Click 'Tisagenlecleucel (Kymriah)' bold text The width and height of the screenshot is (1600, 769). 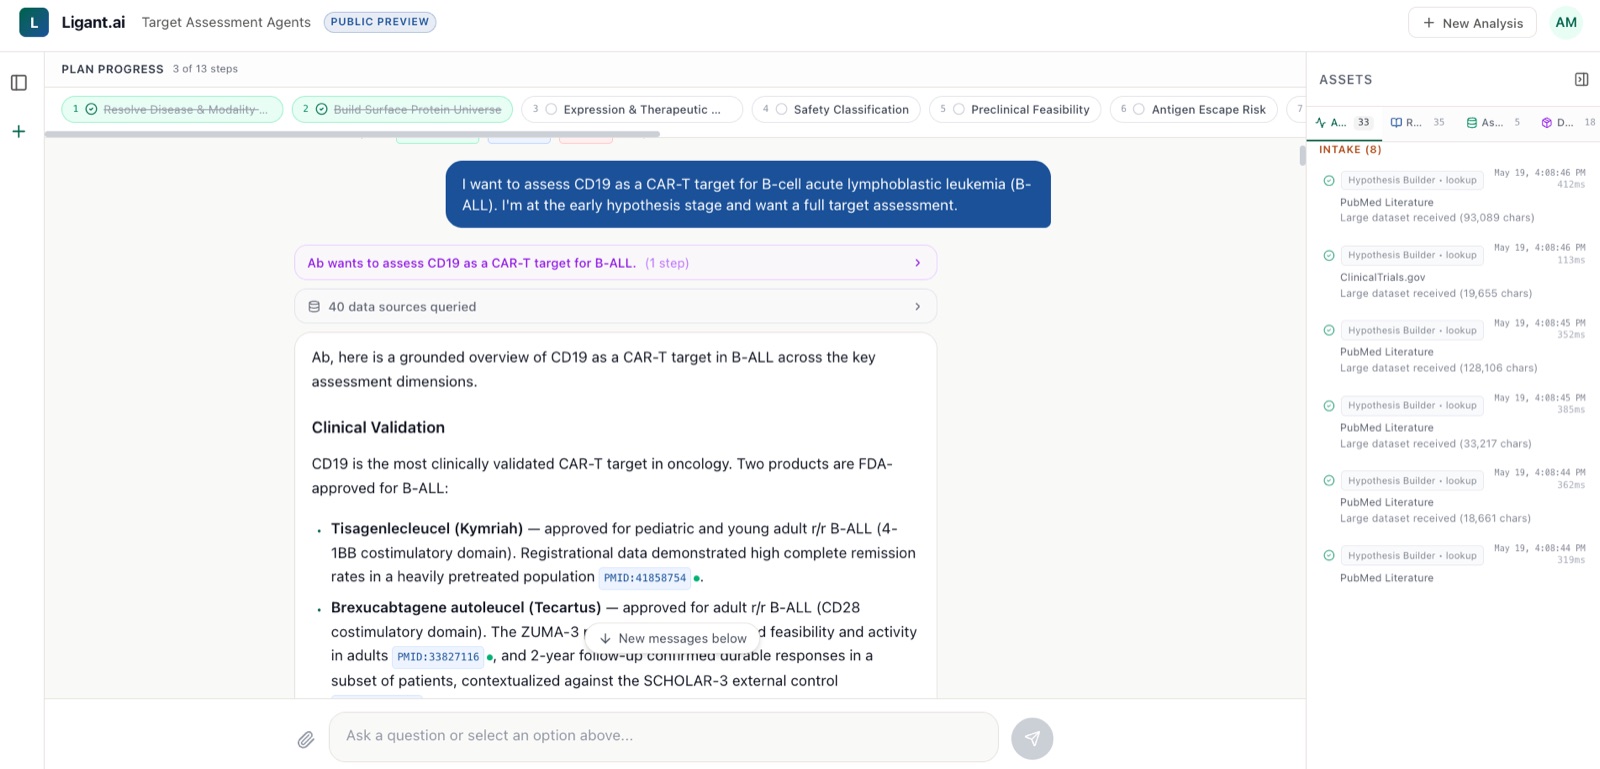pyautogui.click(x=427, y=528)
